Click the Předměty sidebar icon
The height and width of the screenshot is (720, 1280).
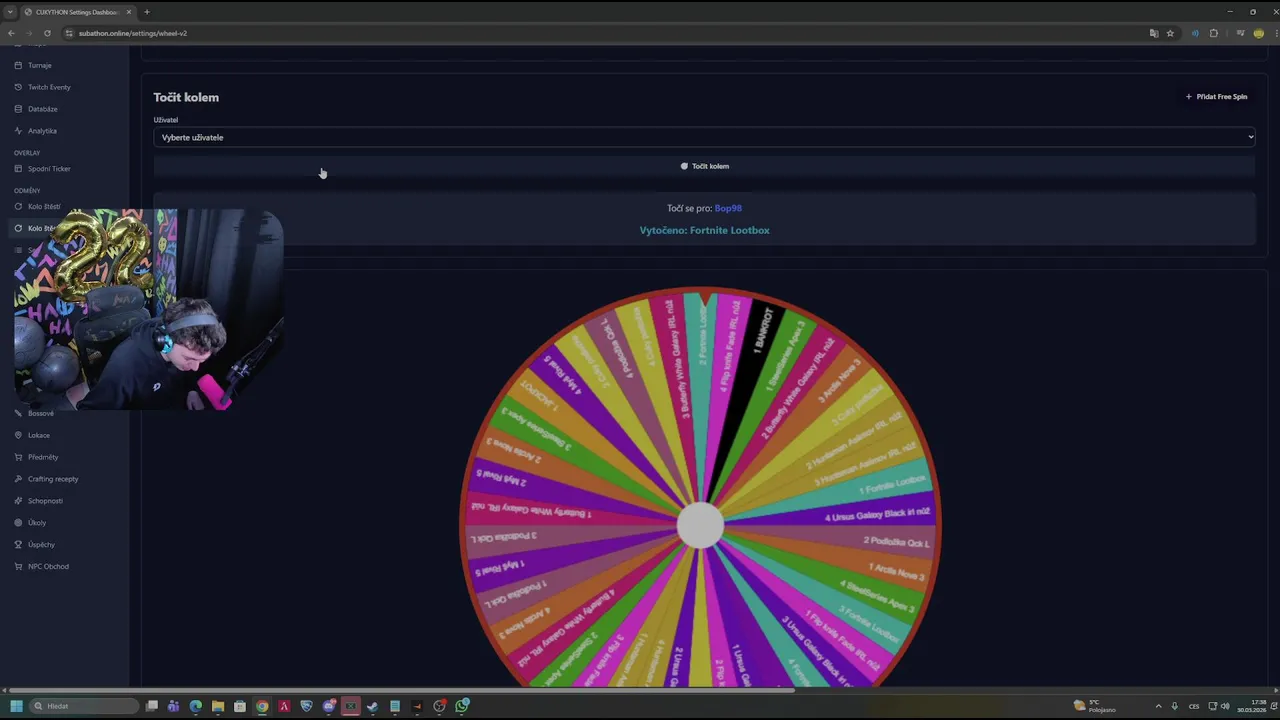pos(18,457)
